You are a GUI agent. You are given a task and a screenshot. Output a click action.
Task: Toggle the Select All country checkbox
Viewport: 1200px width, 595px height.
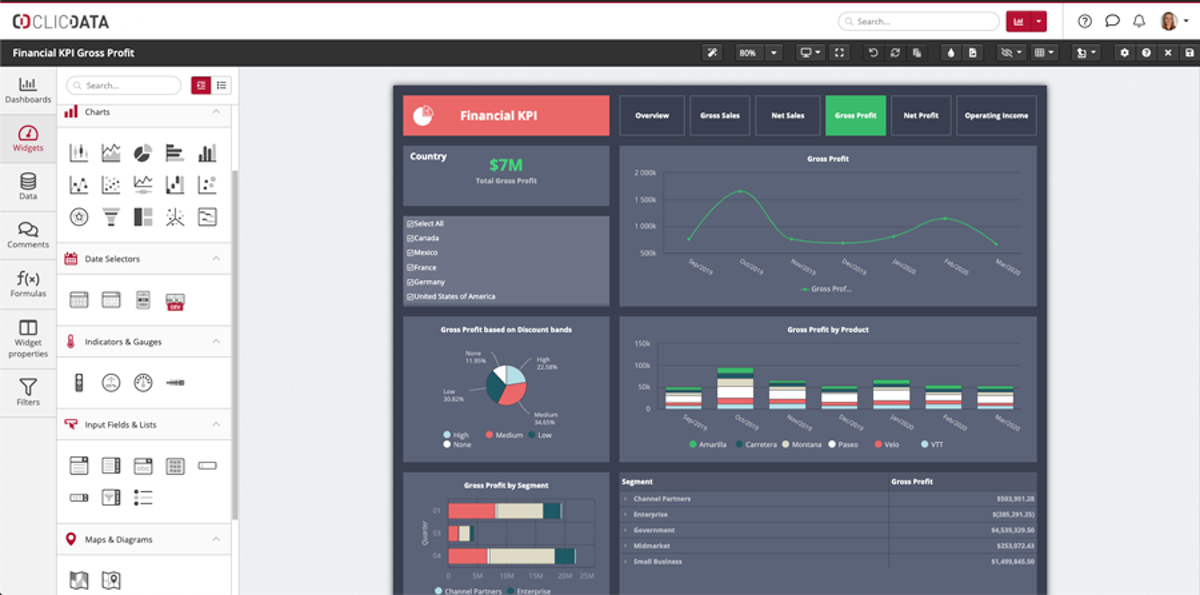[410, 224]
